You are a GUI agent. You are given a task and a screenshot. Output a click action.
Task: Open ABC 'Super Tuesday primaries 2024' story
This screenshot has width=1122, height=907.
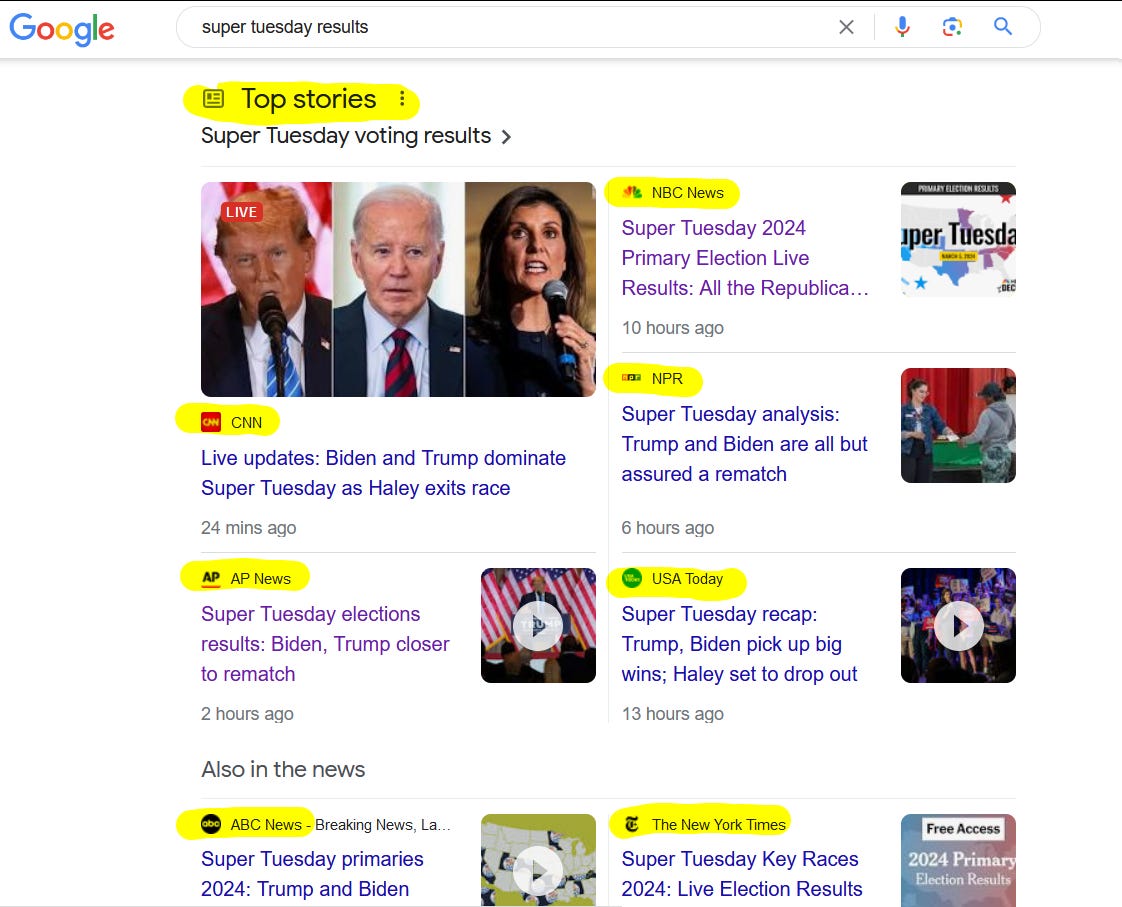point(312,874)
